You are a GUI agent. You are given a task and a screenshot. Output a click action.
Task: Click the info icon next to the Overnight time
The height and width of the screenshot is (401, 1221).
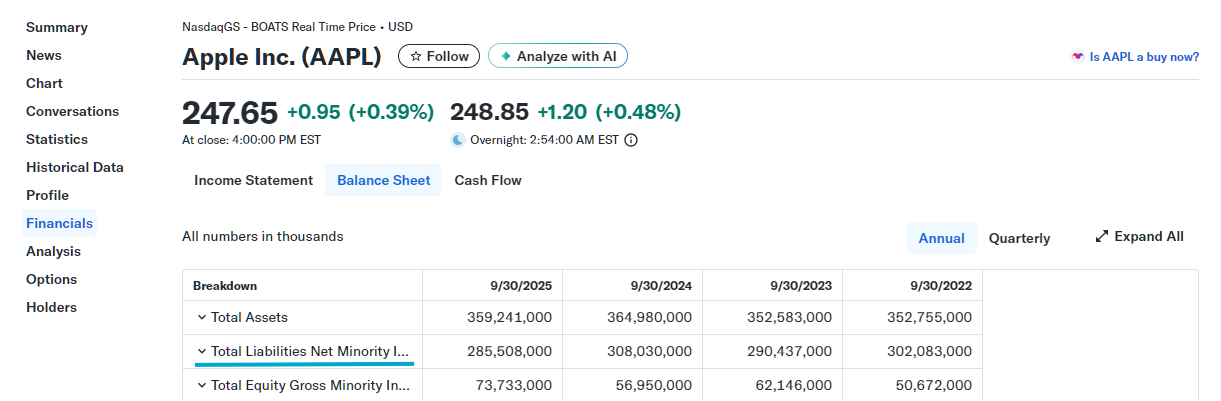(631, 140)
